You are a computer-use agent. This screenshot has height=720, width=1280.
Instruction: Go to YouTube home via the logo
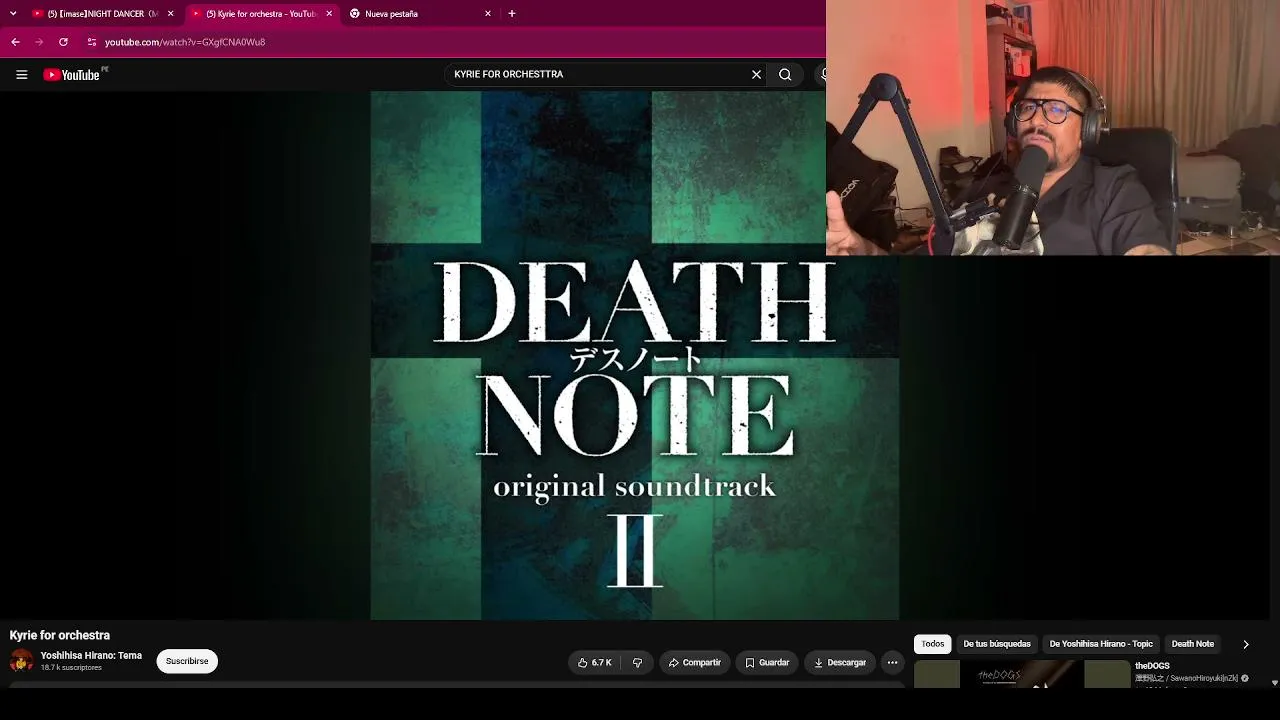71,75
